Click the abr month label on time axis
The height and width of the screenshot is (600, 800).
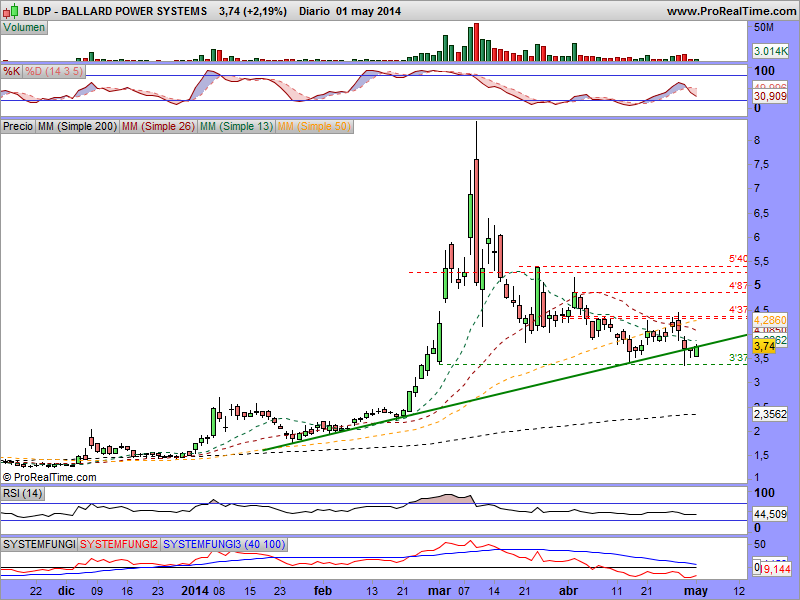point(568,591)
